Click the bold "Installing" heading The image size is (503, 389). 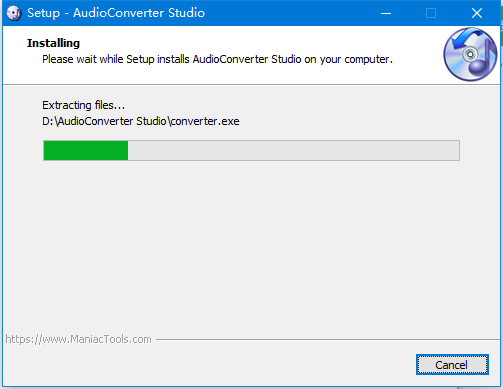(x=53, y=43)
